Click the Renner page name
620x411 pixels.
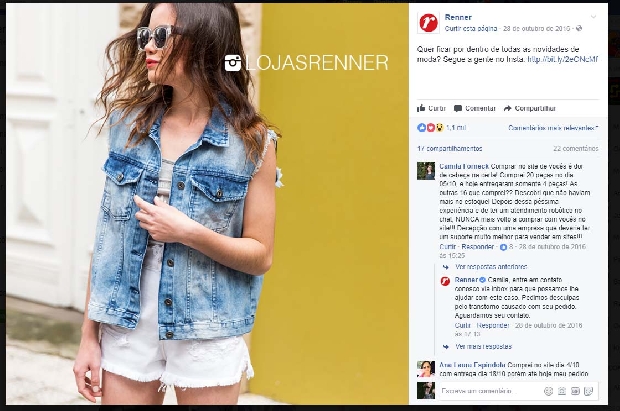tap(458, 17)
